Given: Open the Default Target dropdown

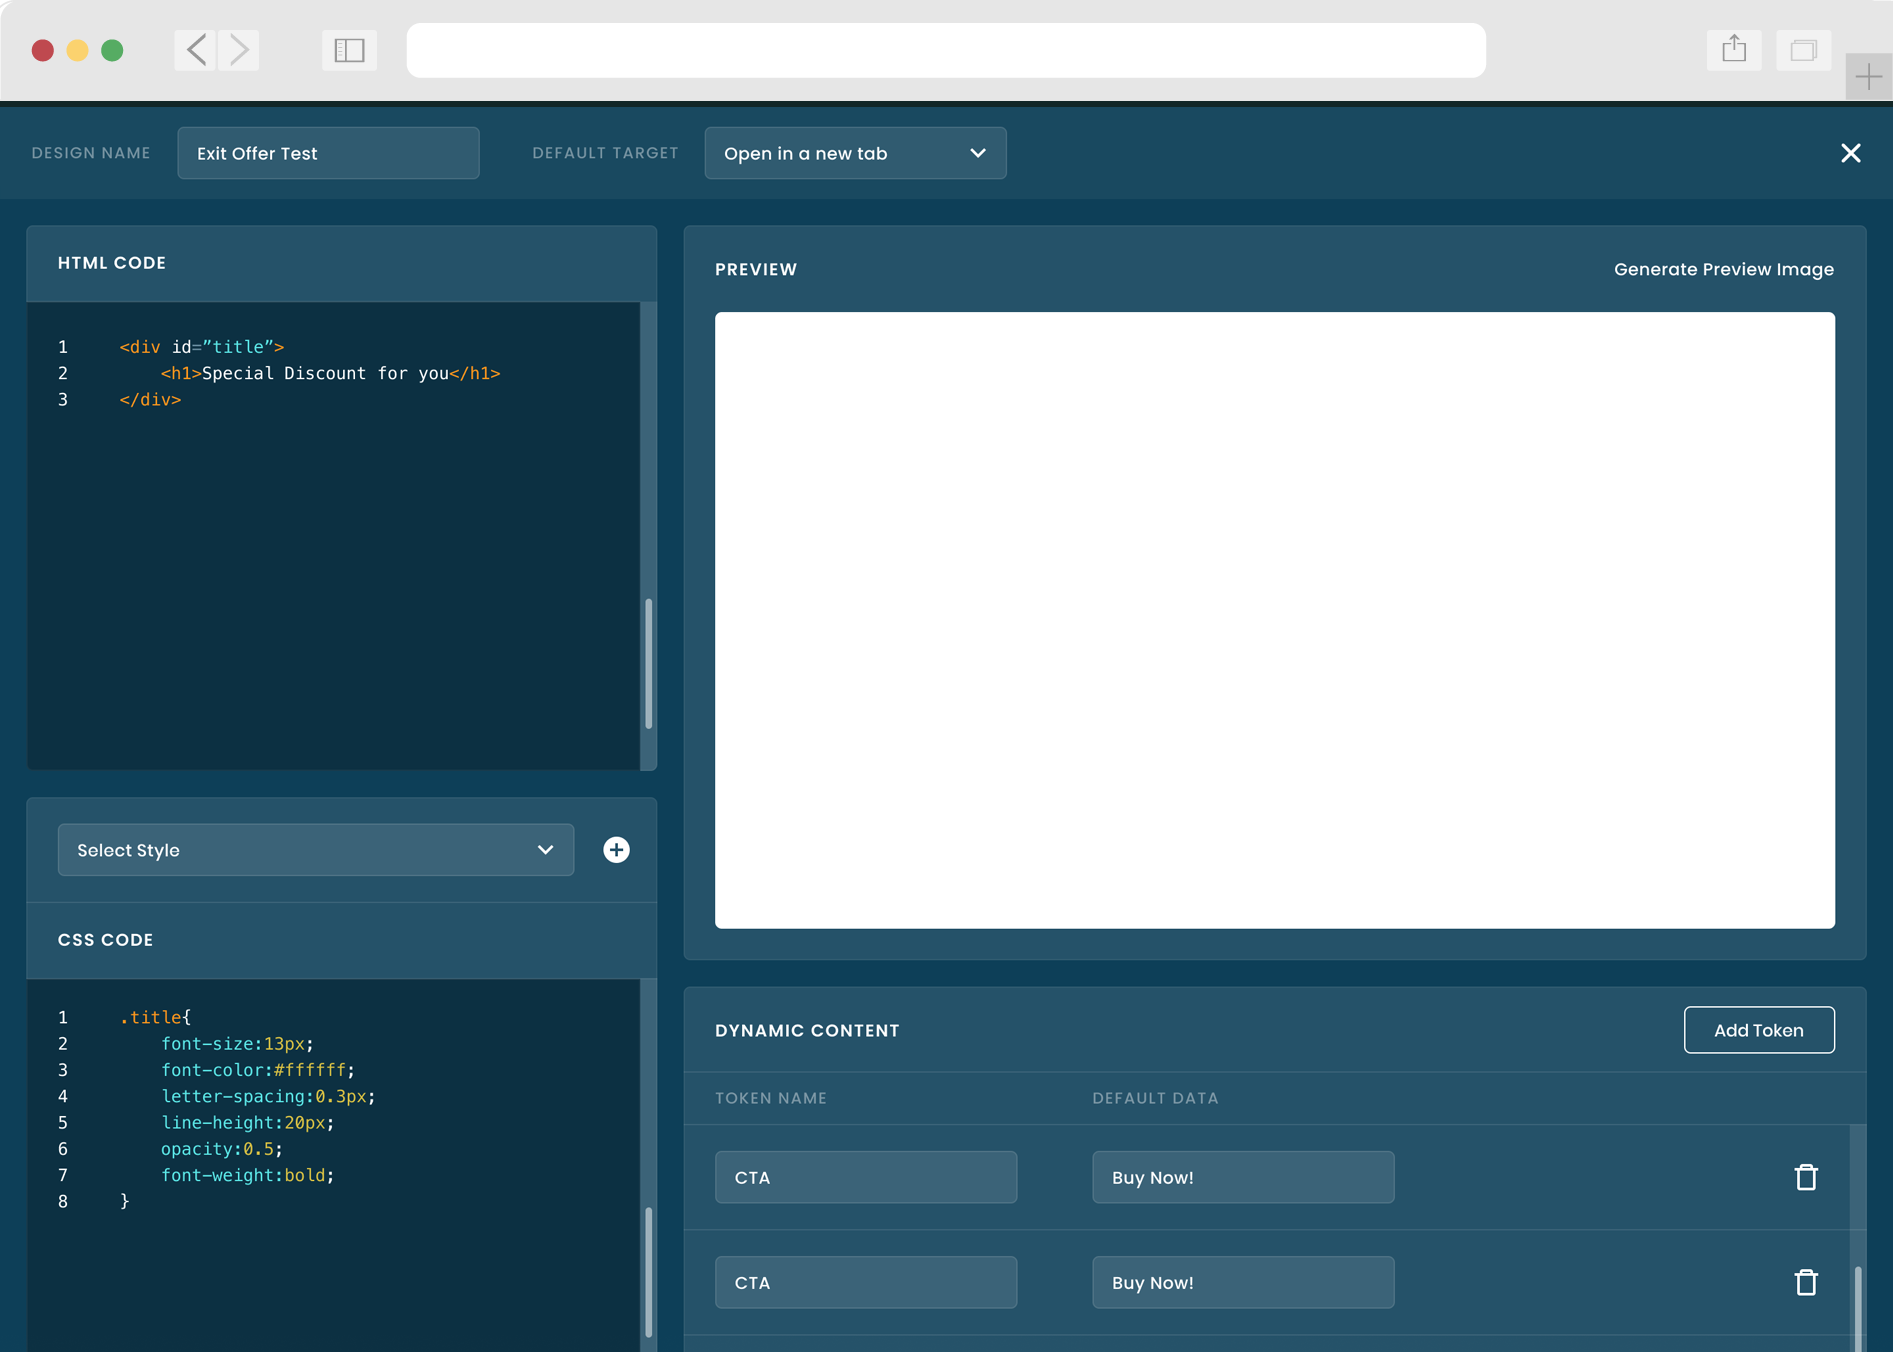Looking at the screenshot, I should point(855,153).
